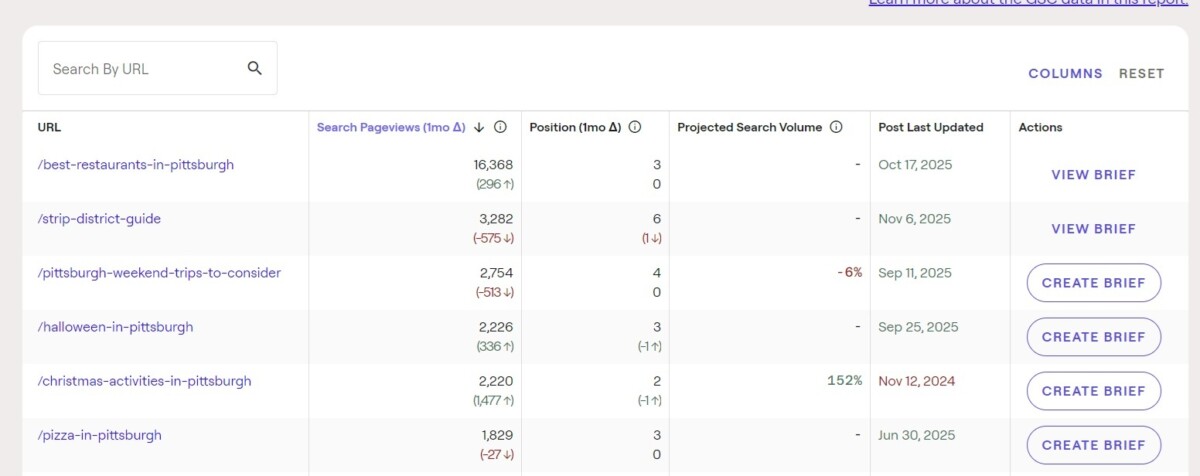Click the Actions column header
Screen dimensions: 1200x476
tap(1040, 127)
